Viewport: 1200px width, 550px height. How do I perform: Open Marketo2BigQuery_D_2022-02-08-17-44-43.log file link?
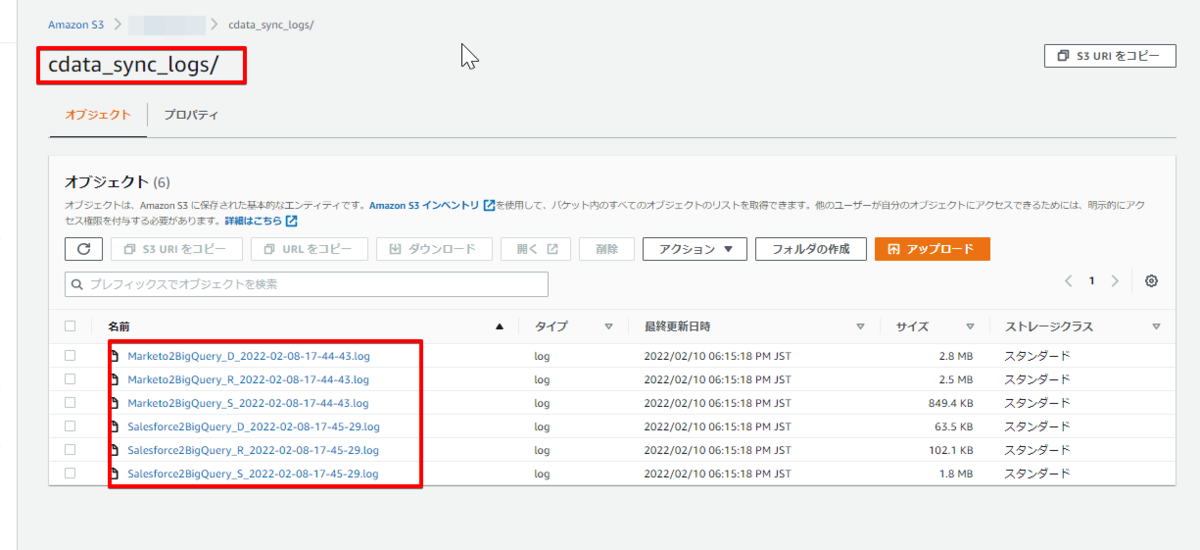pos(248,355)
